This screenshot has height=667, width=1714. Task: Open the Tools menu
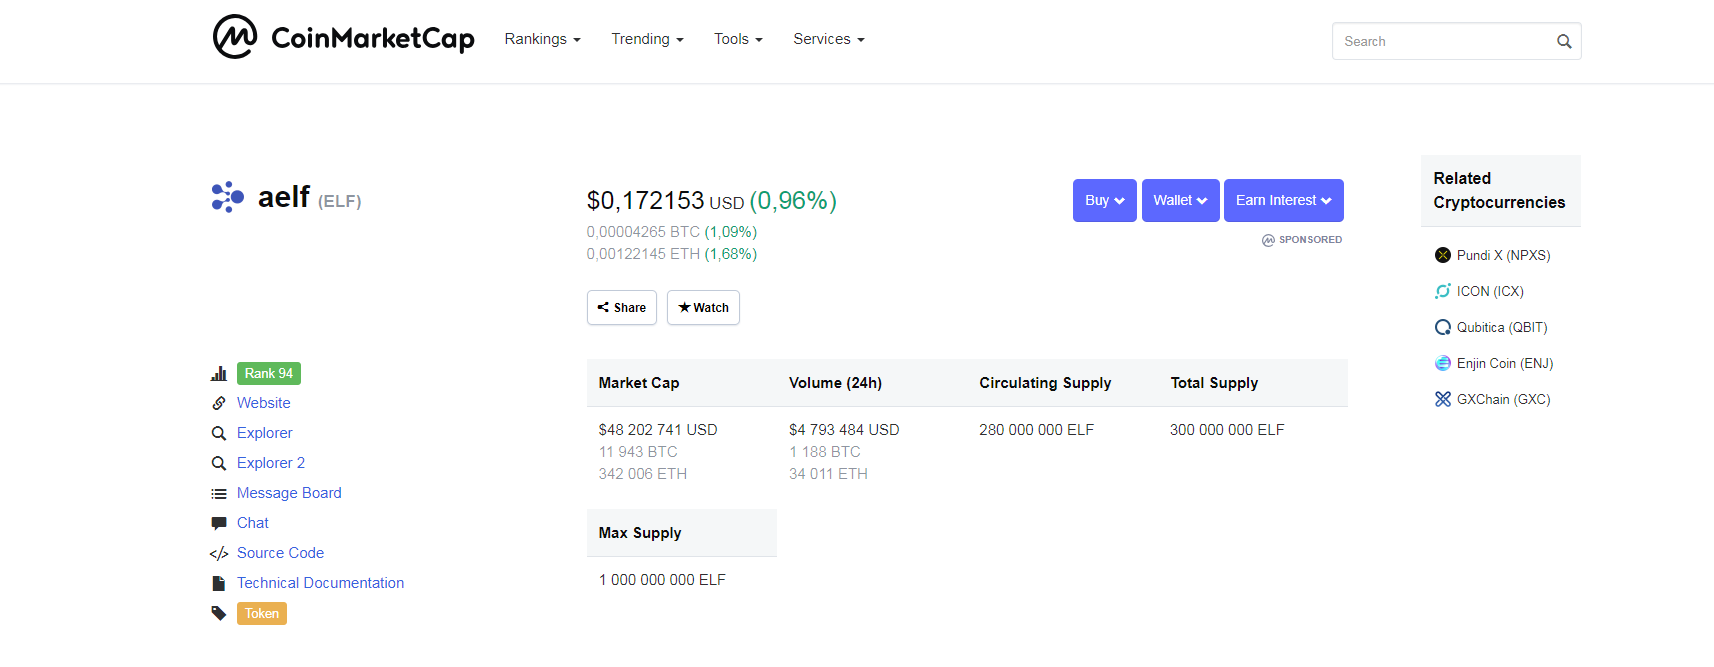738,39
